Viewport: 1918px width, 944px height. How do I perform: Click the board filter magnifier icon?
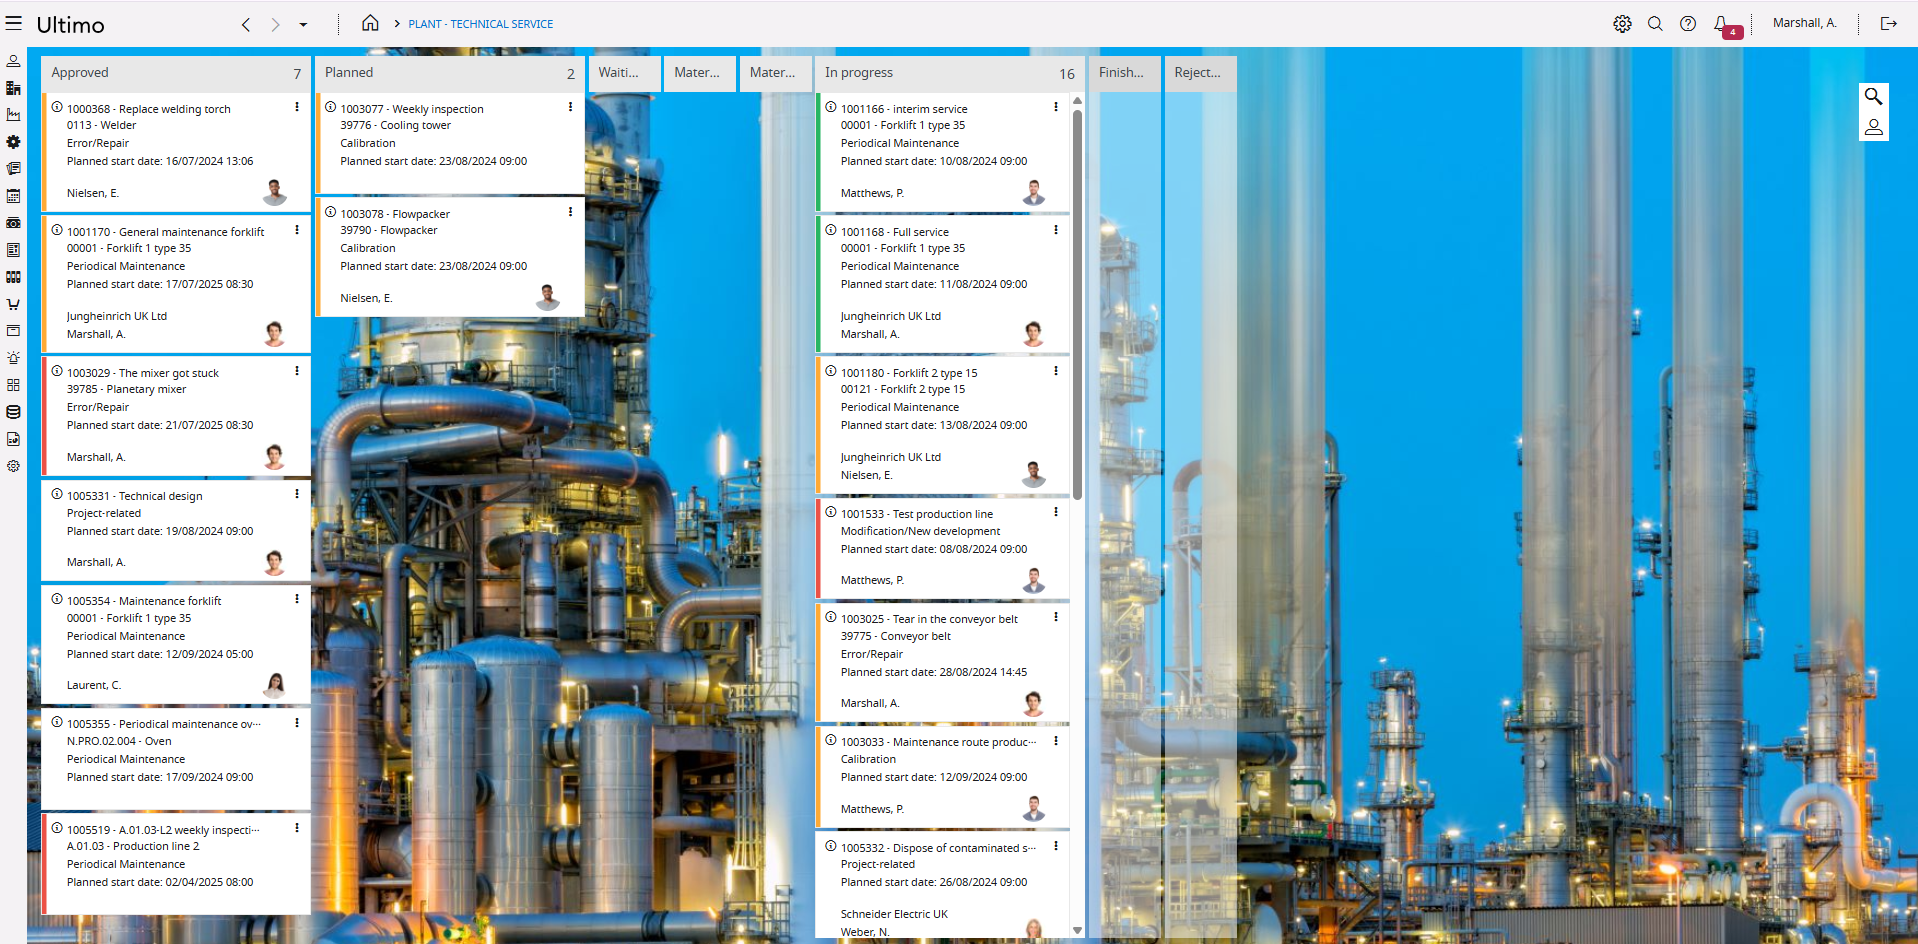tap(1873, 97)
